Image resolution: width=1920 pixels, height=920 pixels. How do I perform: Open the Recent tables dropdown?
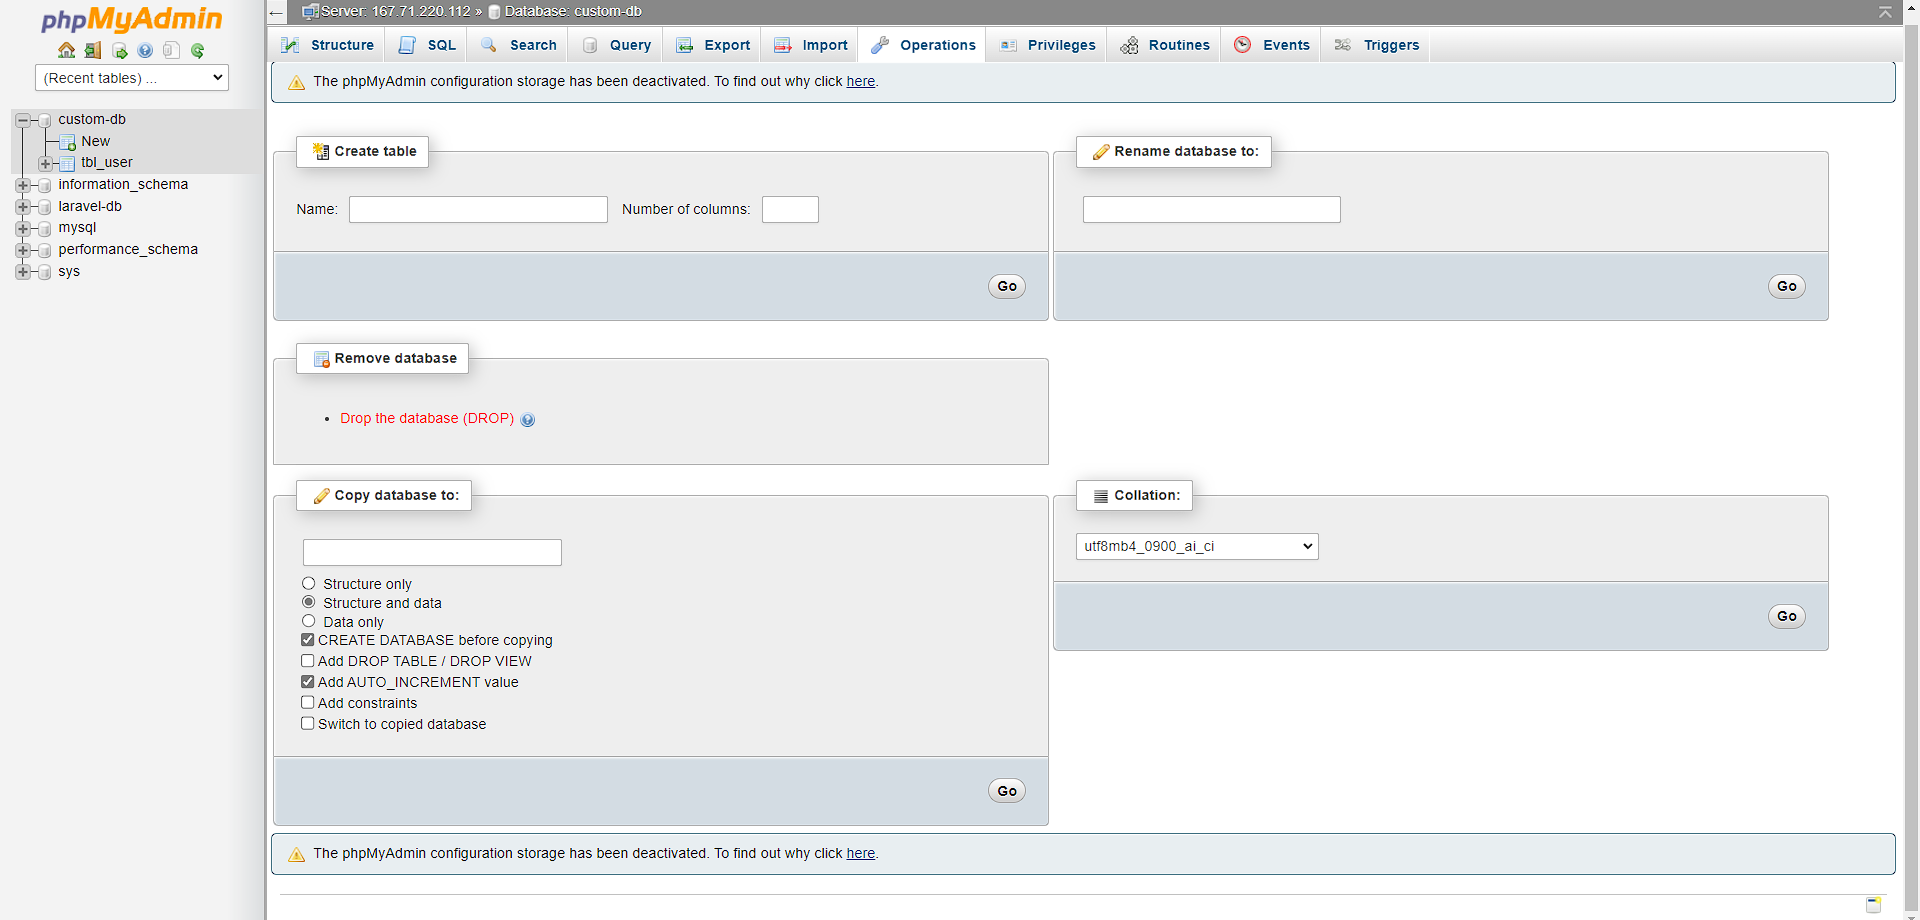coord(132,78)
